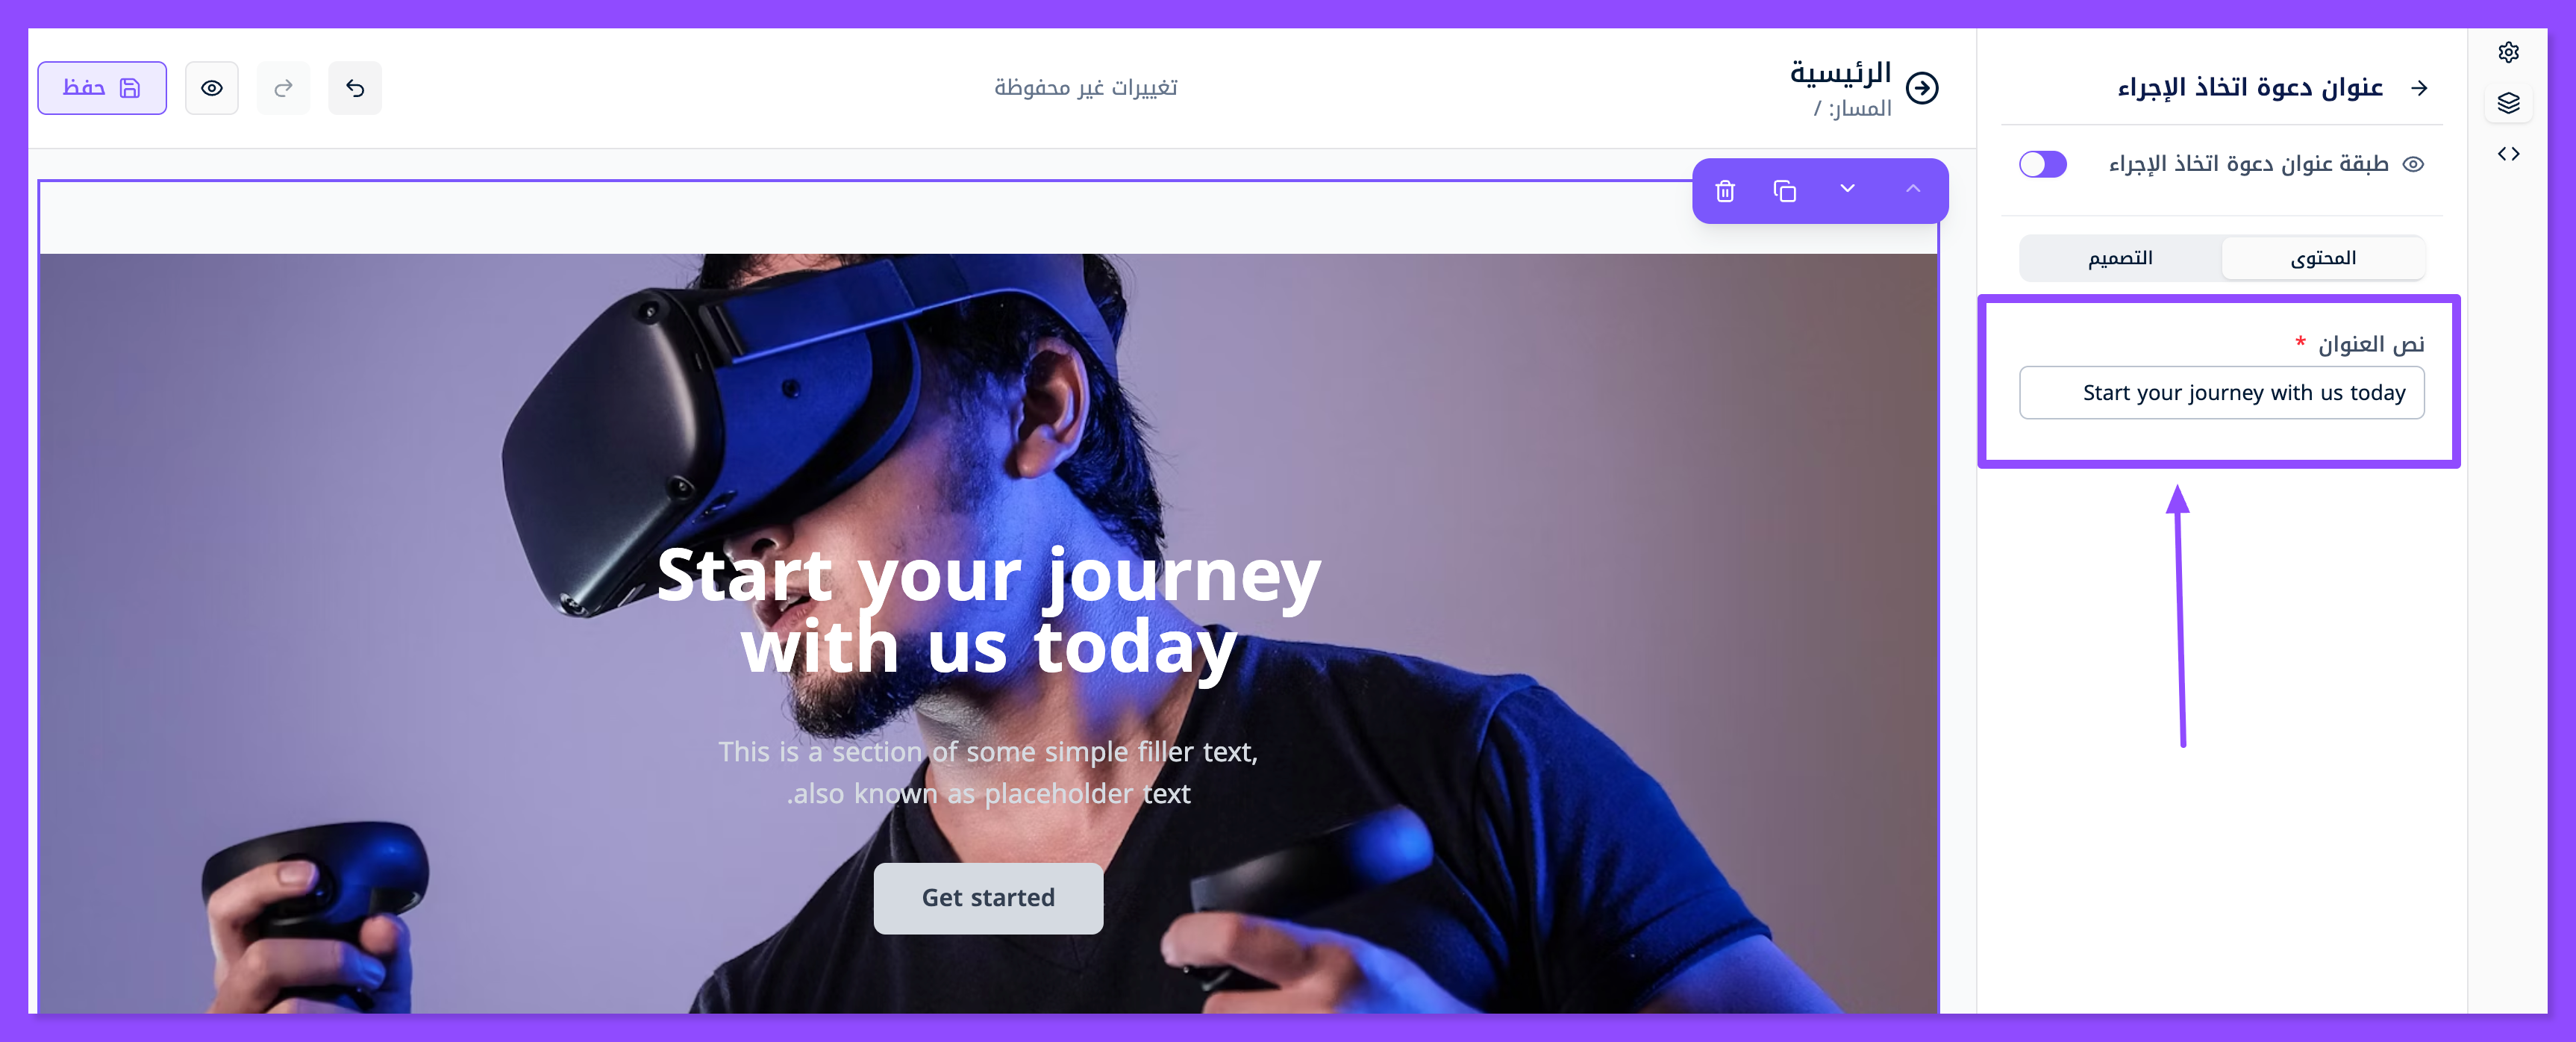
Task: Select المحتوى tab
Action: [x=2323, y=258]
